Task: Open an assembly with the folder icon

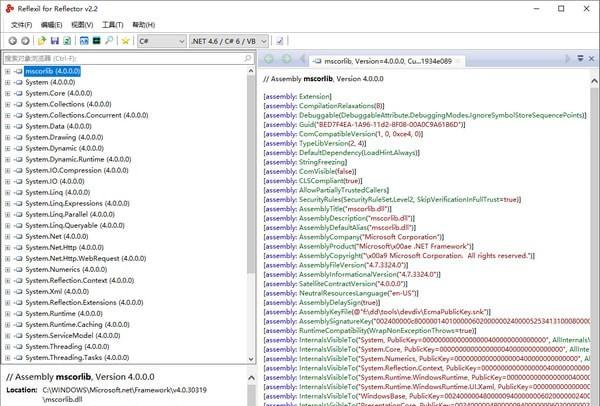Action: pyautogui.click(x=42, y=40)
